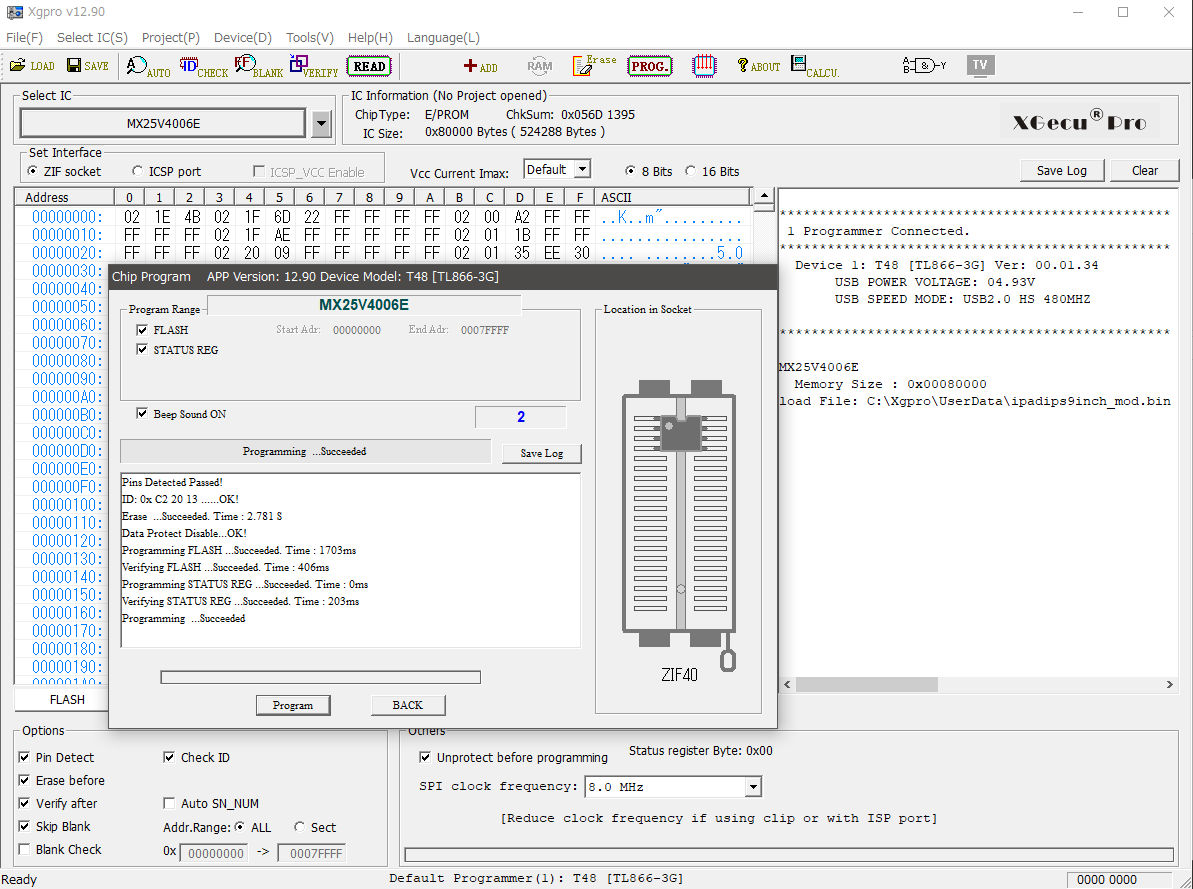Open the Project(P) menu
The image size is (1193, 889).
coord(170,37)
